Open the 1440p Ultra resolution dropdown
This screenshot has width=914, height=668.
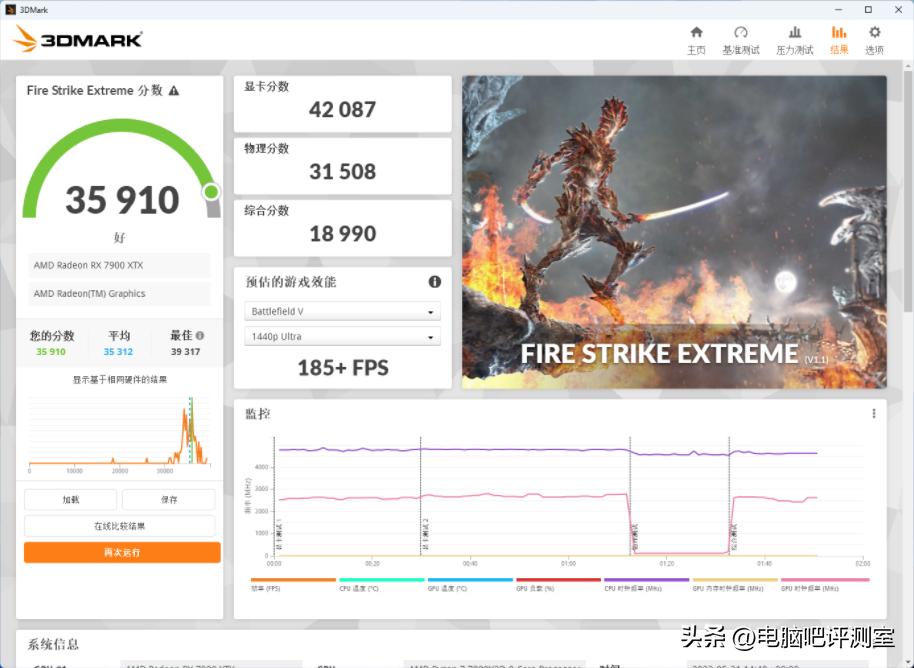pyautogui.click(x=342, y=336)
